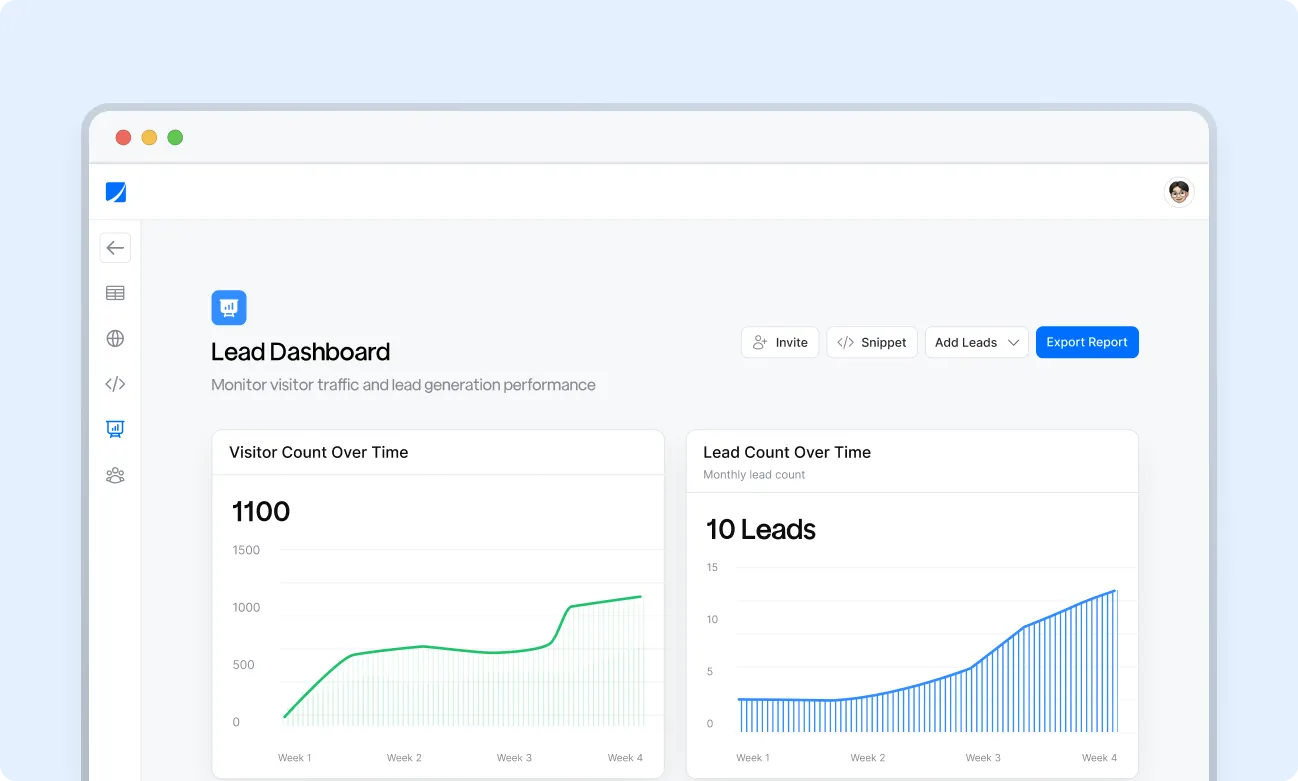Open the table view sidebar icon
The width and height of the screenshot is (1298, 781).
coord(115,293)
